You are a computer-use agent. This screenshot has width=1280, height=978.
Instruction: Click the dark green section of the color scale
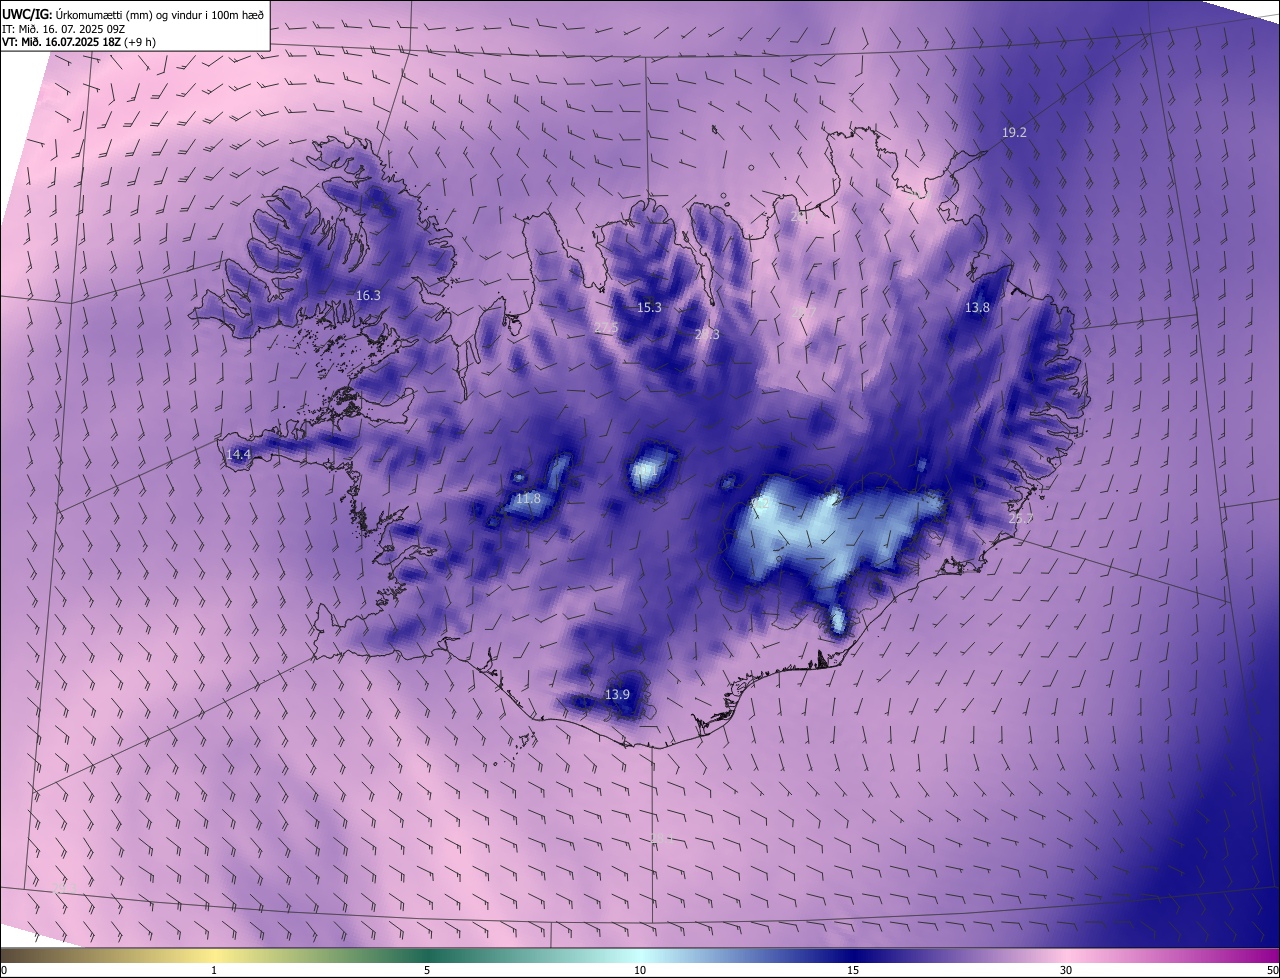coord(427,955)
